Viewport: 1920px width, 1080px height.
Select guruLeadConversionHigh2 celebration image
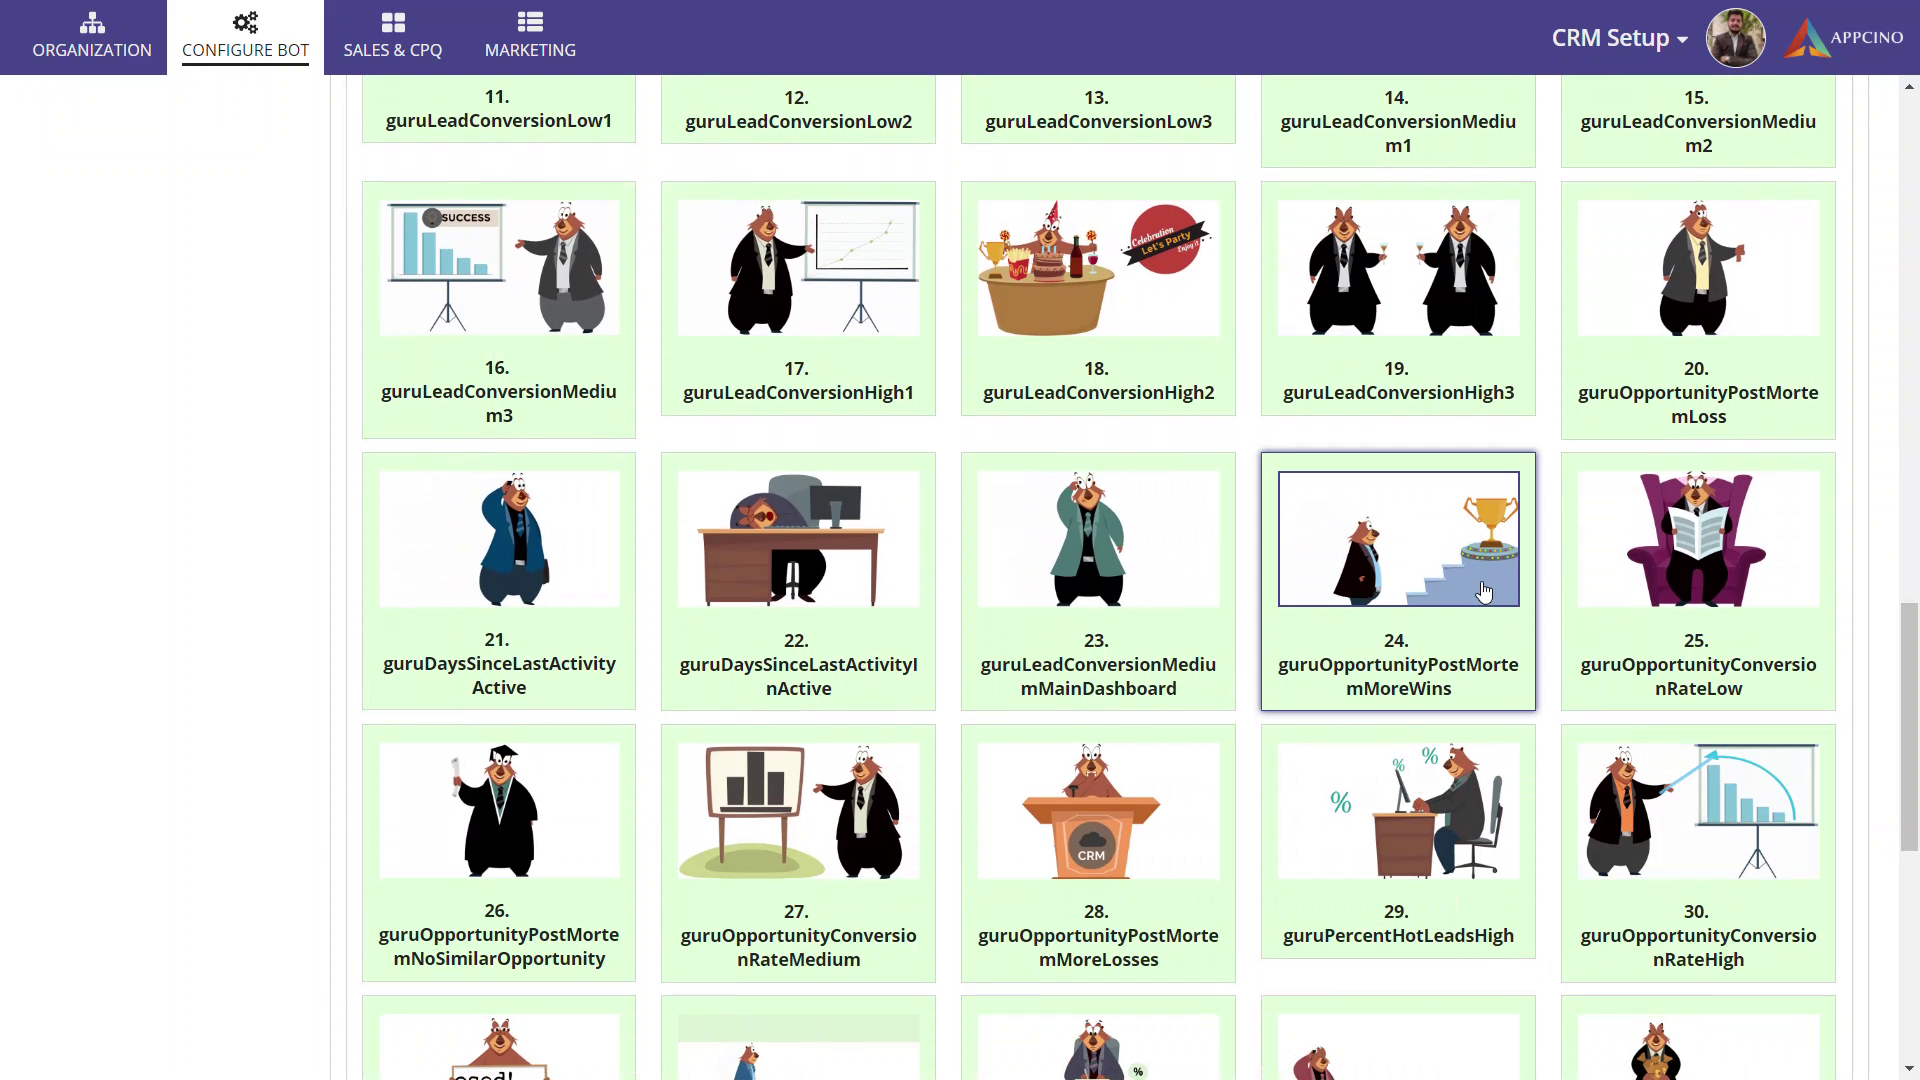(x=1098, y=268)
